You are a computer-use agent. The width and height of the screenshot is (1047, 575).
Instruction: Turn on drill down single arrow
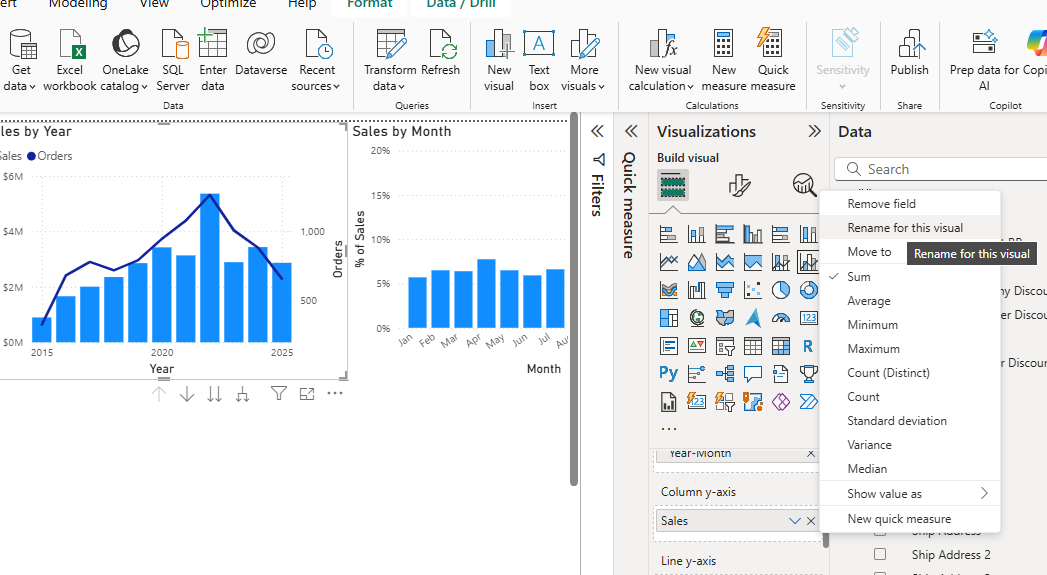coord(186,394)
